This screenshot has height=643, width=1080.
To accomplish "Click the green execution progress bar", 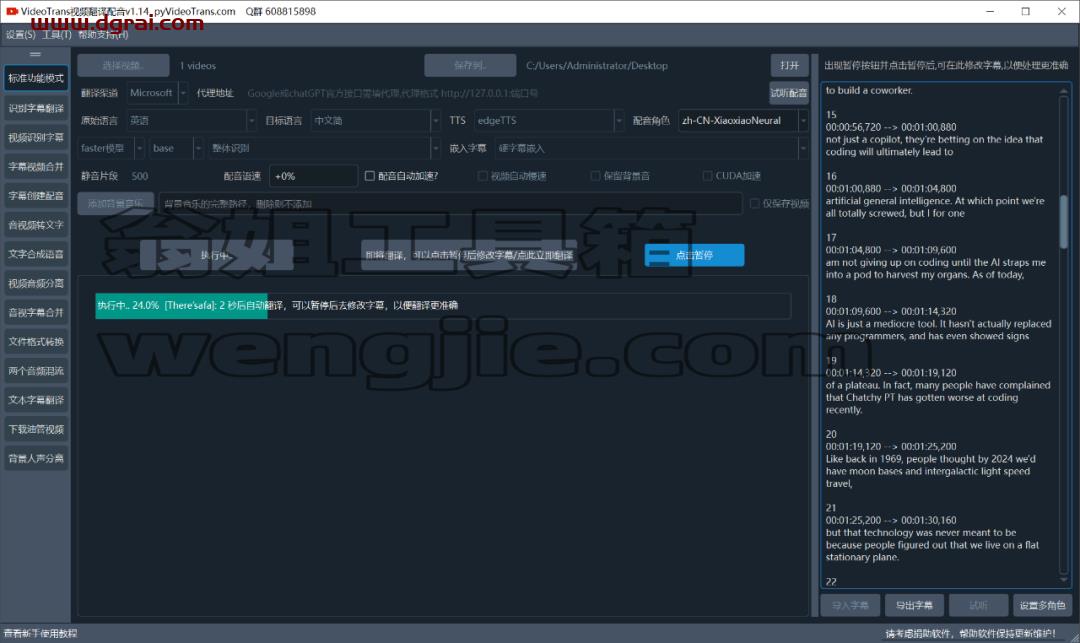I will [181, 306].
